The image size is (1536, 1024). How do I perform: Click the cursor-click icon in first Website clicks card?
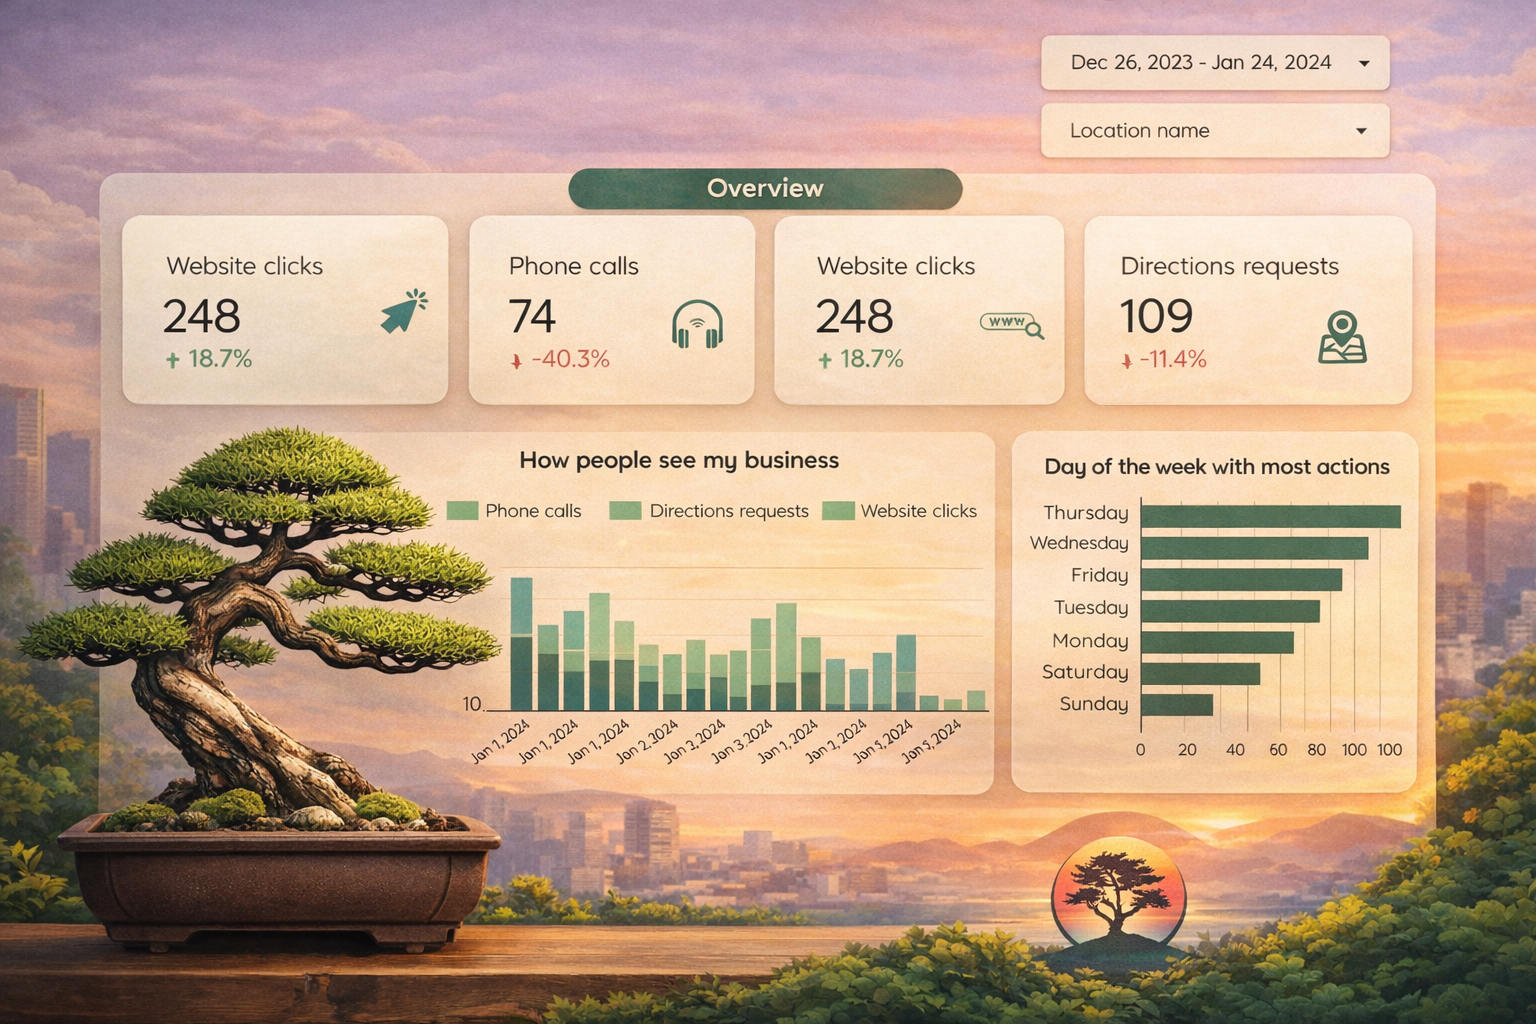point(404,311)
